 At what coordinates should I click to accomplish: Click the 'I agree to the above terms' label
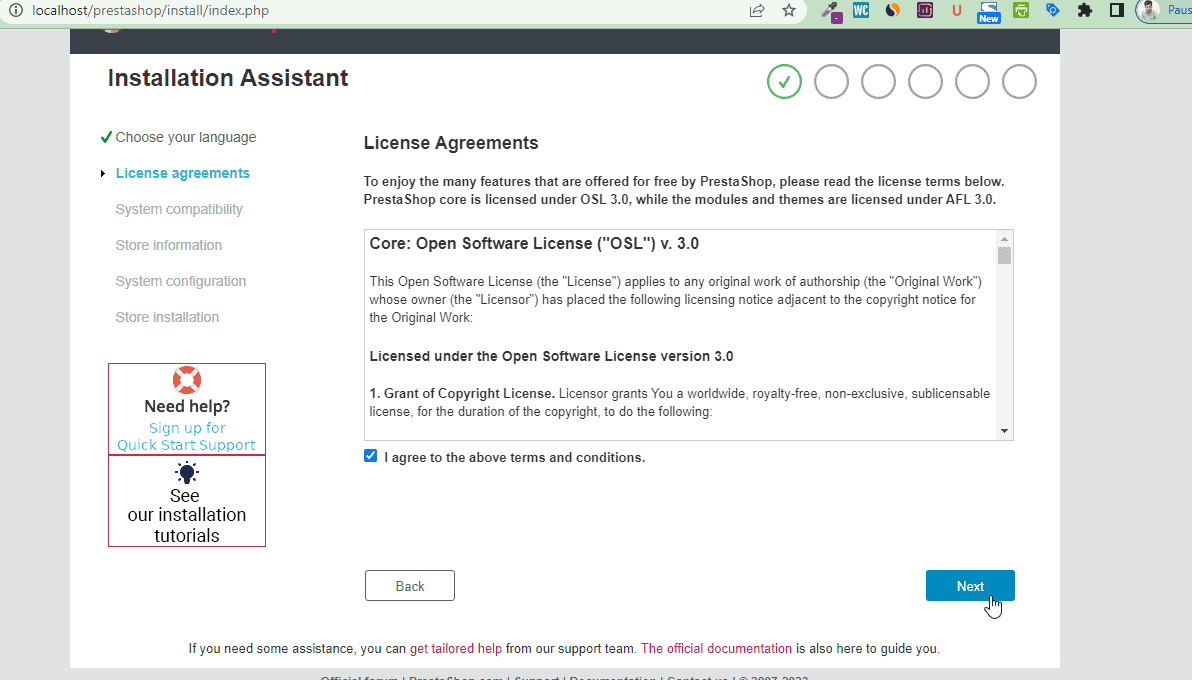[x=515, y=457]
